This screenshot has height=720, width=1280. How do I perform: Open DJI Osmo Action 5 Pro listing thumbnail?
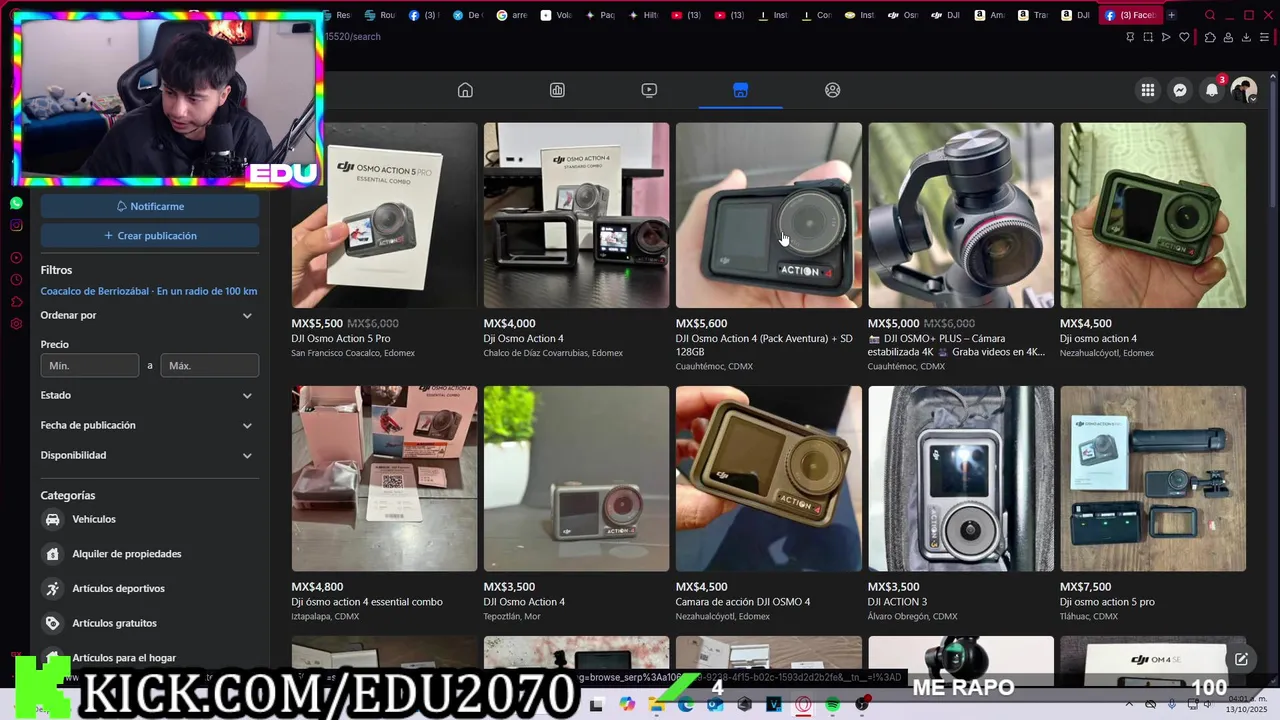tap(384, 215)
